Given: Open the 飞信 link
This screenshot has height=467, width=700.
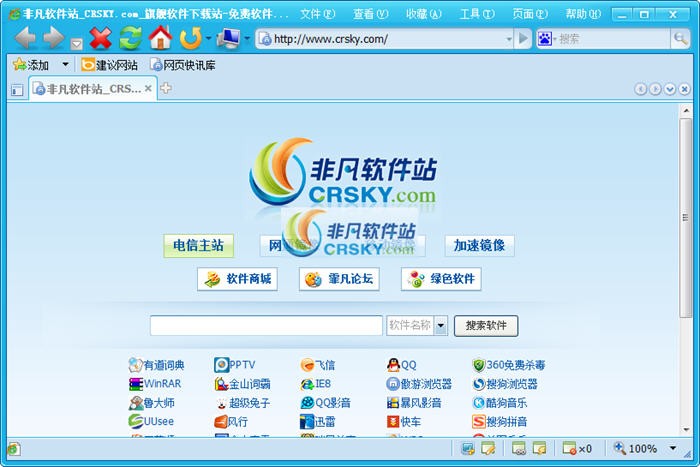Looking at the screenshot, I should coord(318,365).
